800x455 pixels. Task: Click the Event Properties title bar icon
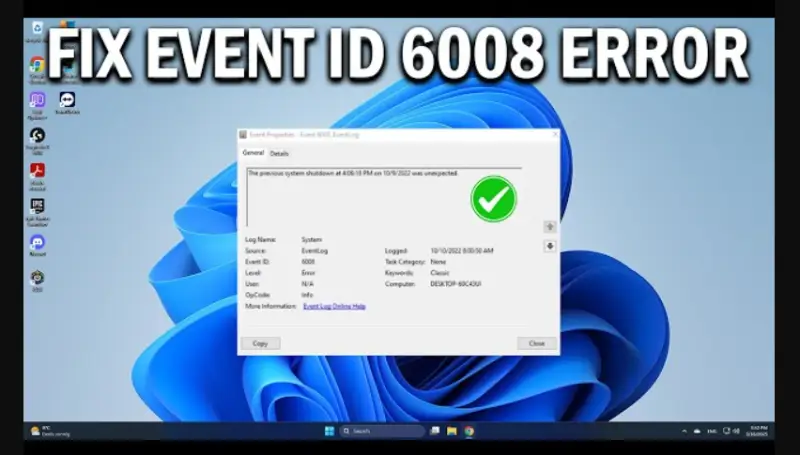coord(243,135)
